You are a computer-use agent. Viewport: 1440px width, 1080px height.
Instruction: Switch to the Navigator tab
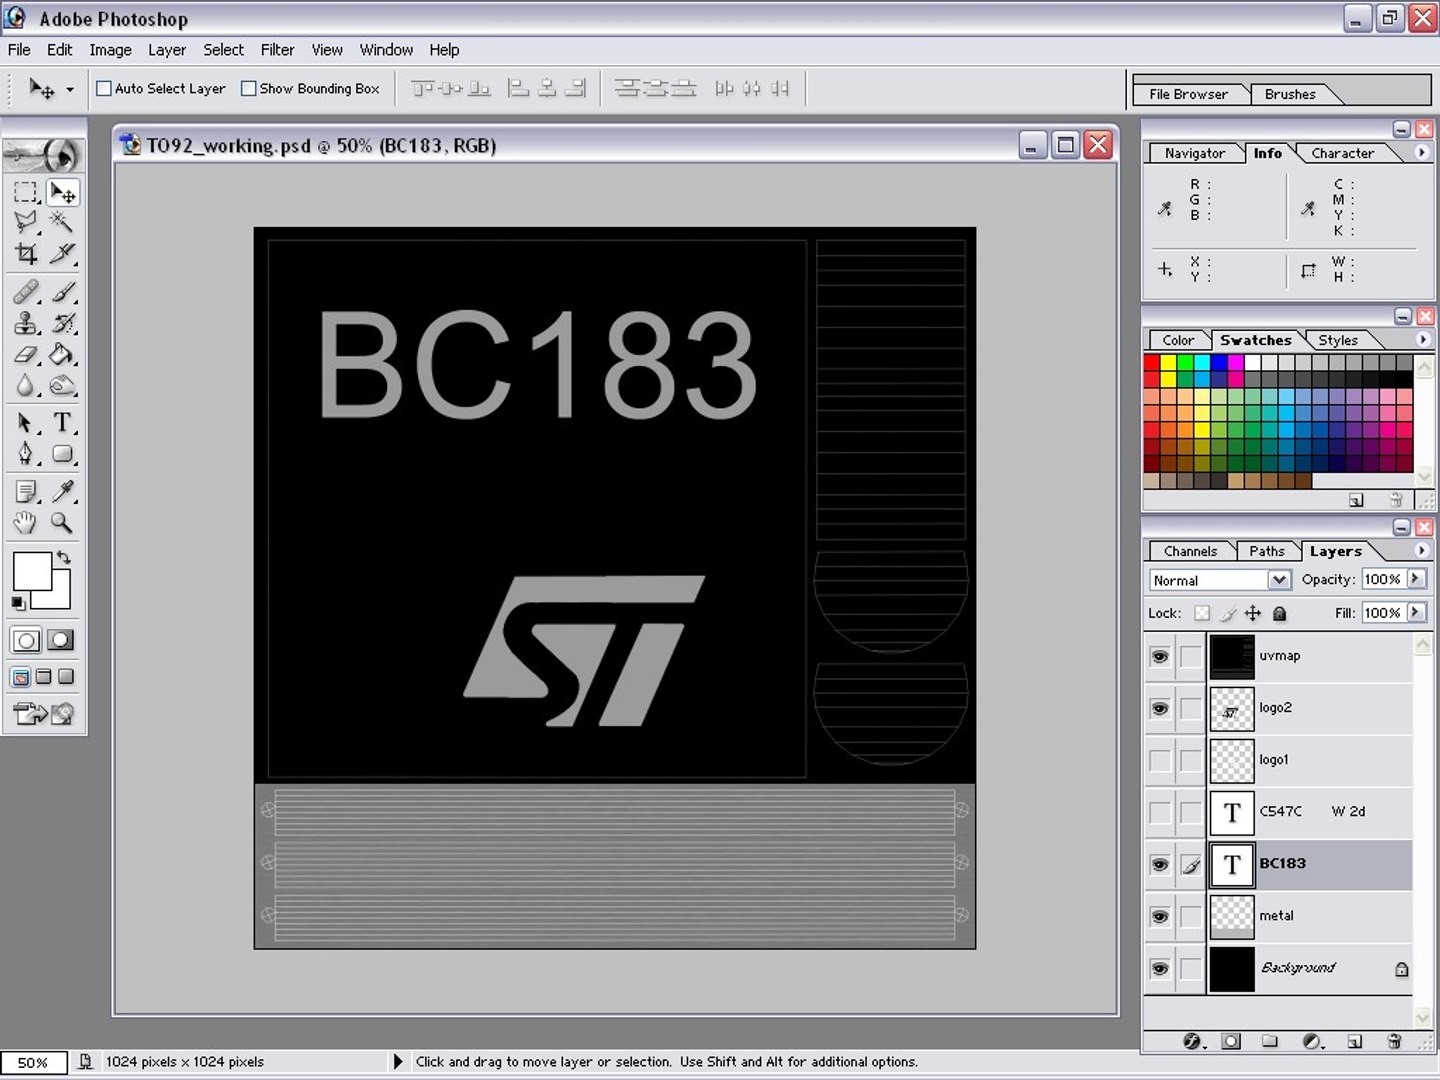point(1194,153)
